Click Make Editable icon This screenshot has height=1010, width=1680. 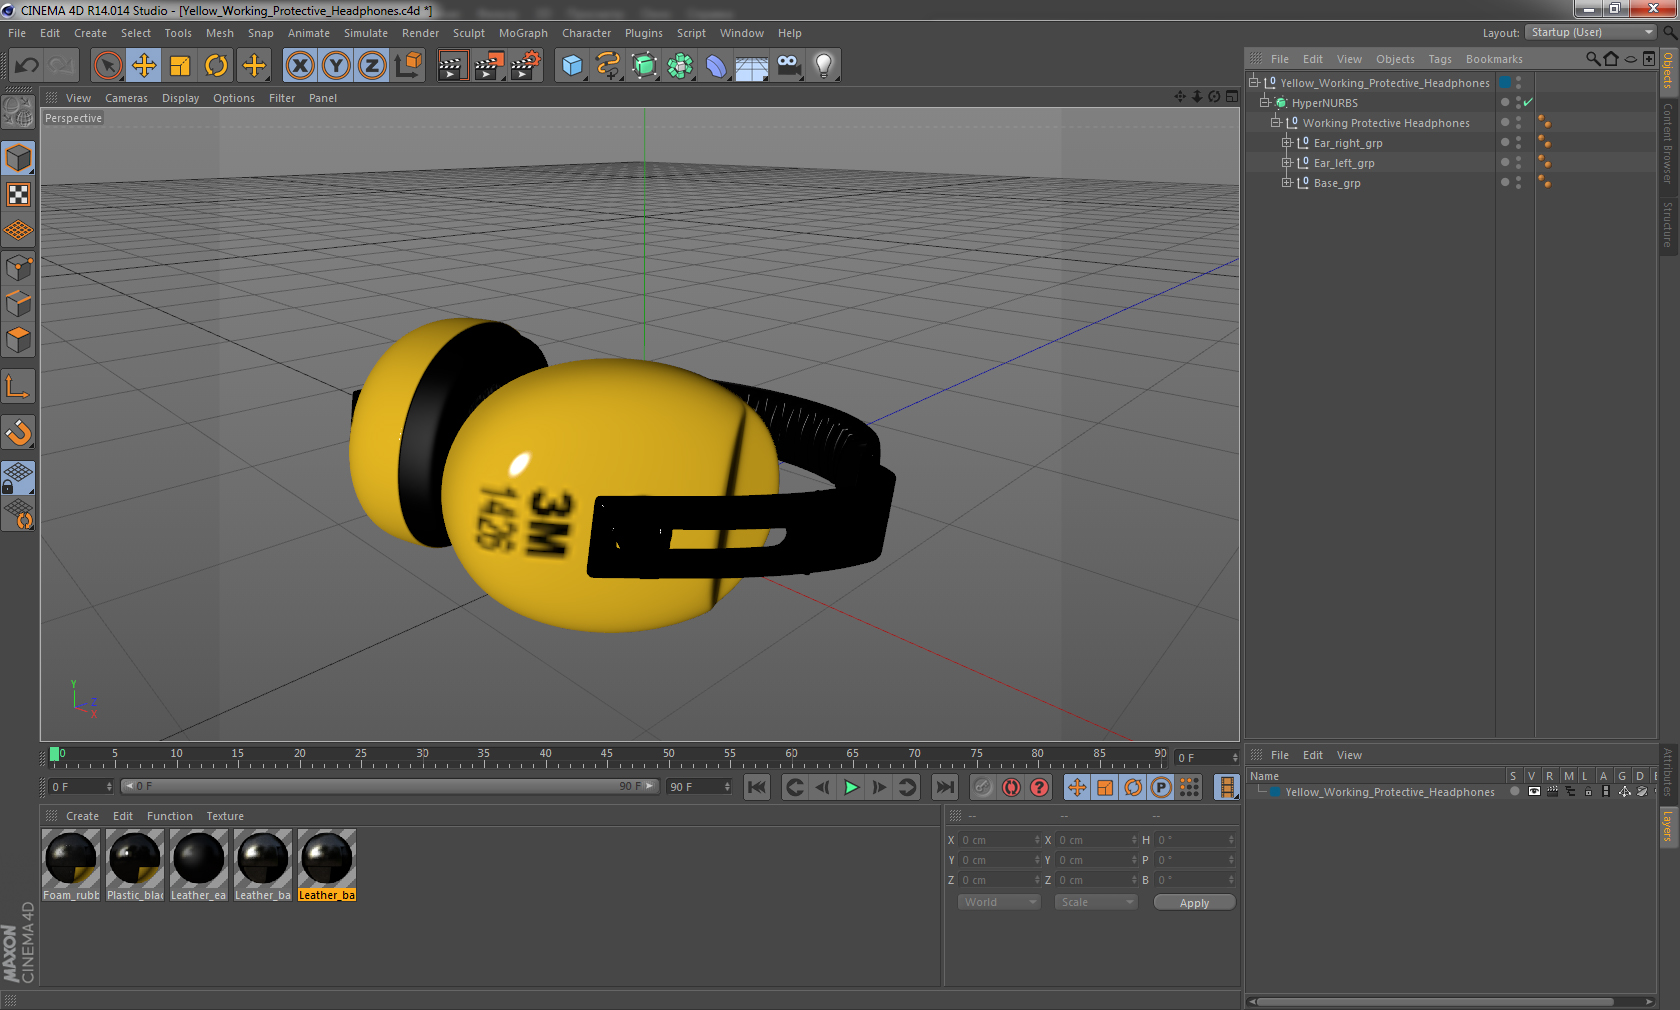18,112
